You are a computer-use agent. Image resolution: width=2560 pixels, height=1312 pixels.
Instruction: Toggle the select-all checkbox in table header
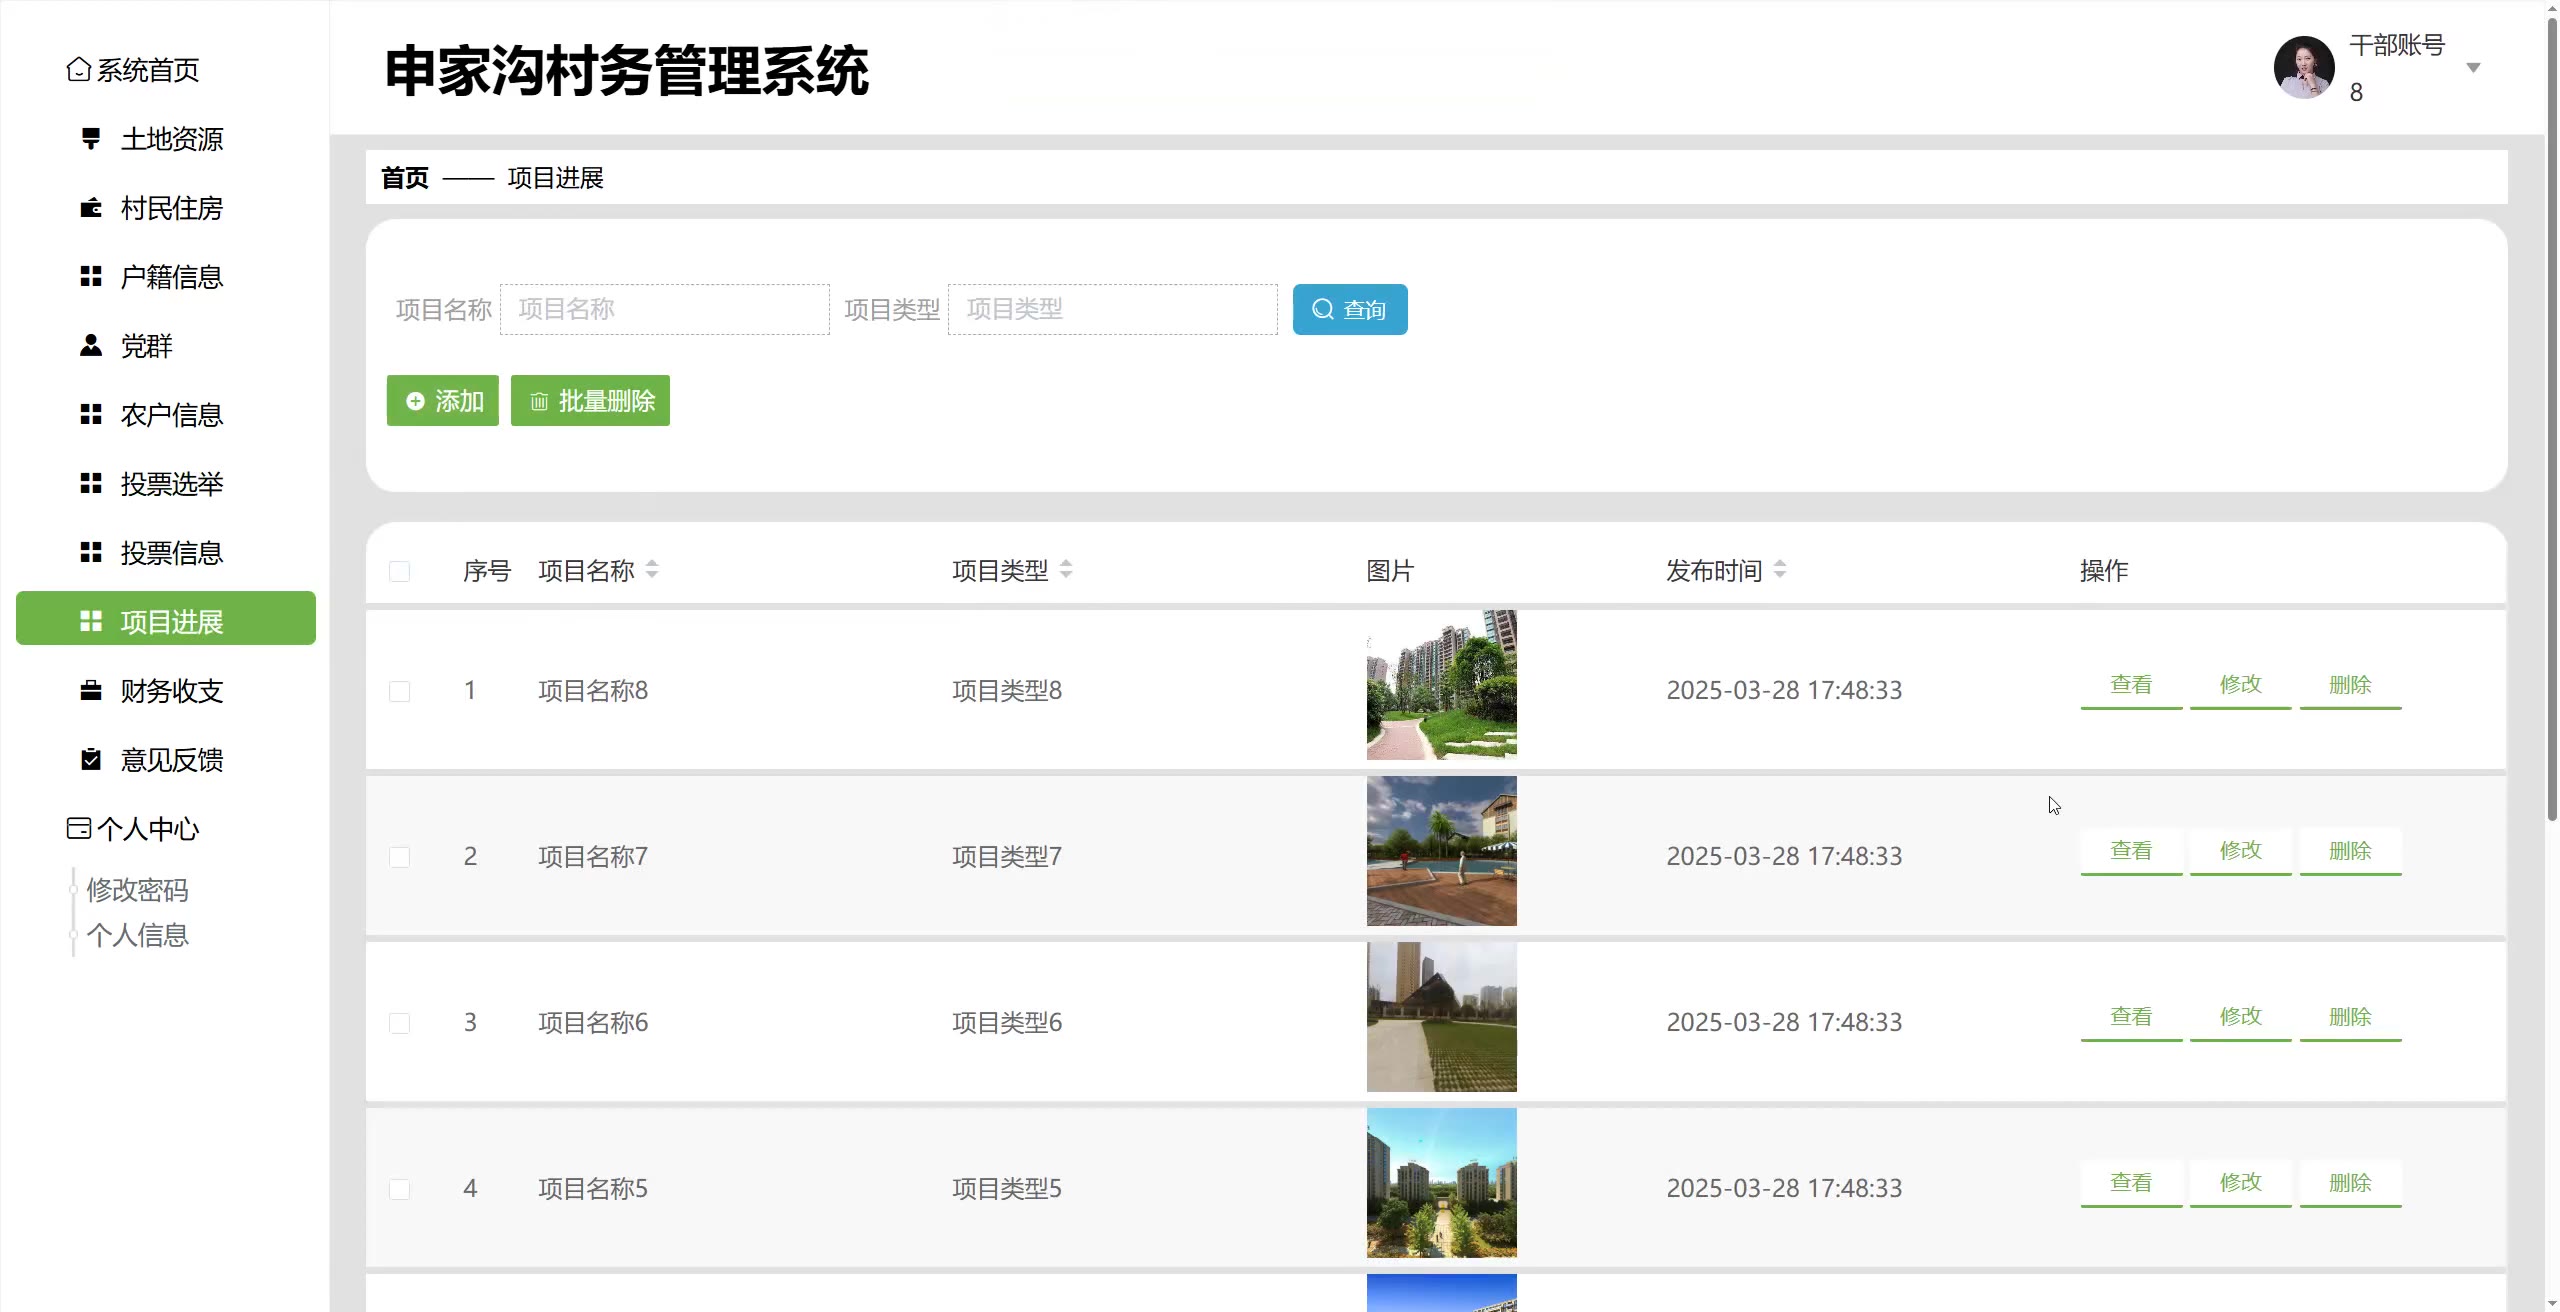(399, 571)
